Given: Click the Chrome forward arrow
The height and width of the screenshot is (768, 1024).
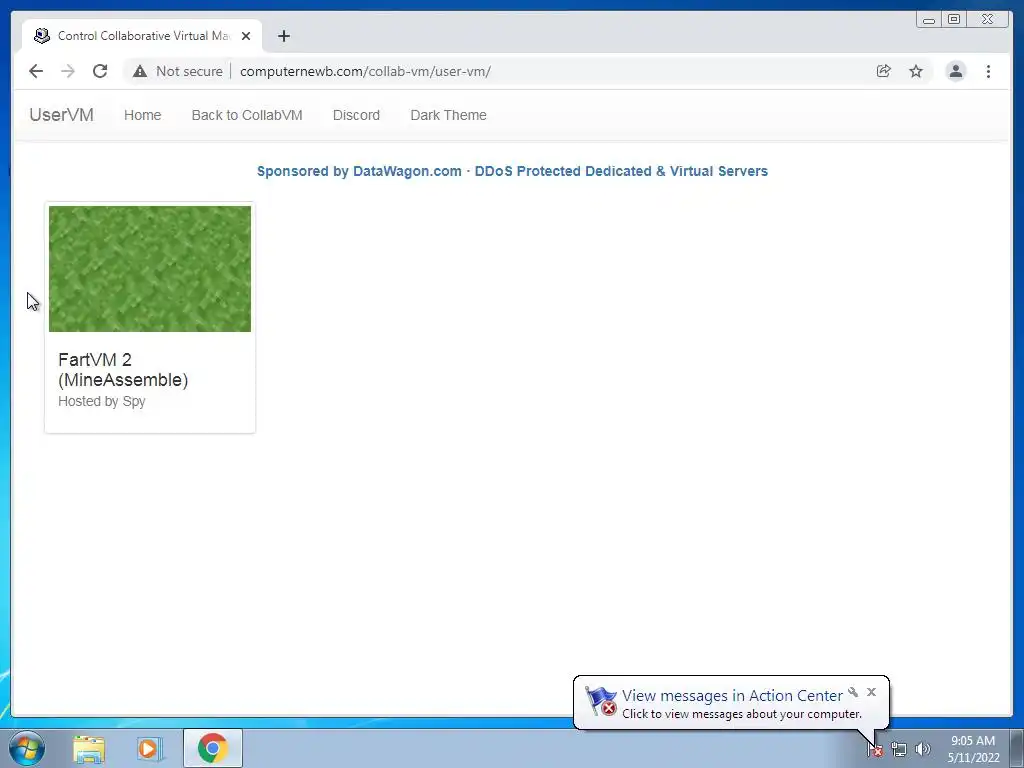Looking at the screenshot, I should click(68, 71).
